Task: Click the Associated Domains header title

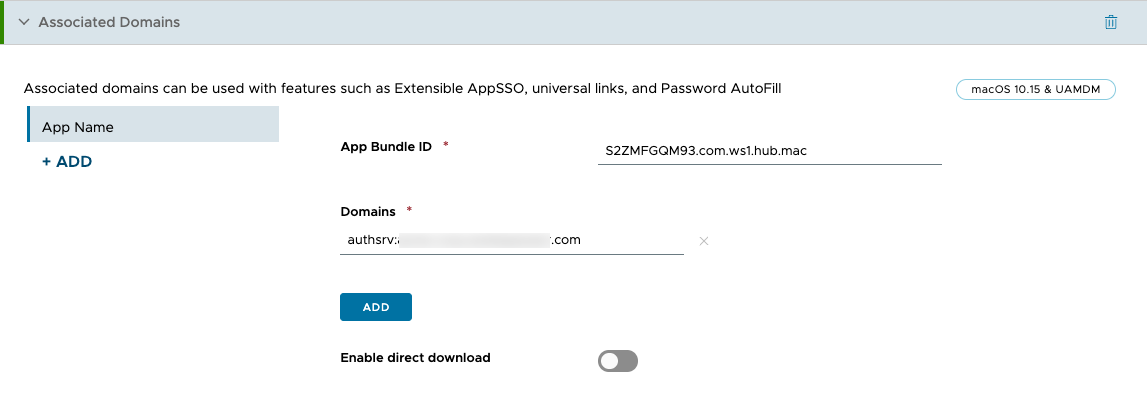Action: [x=109, y=22]
